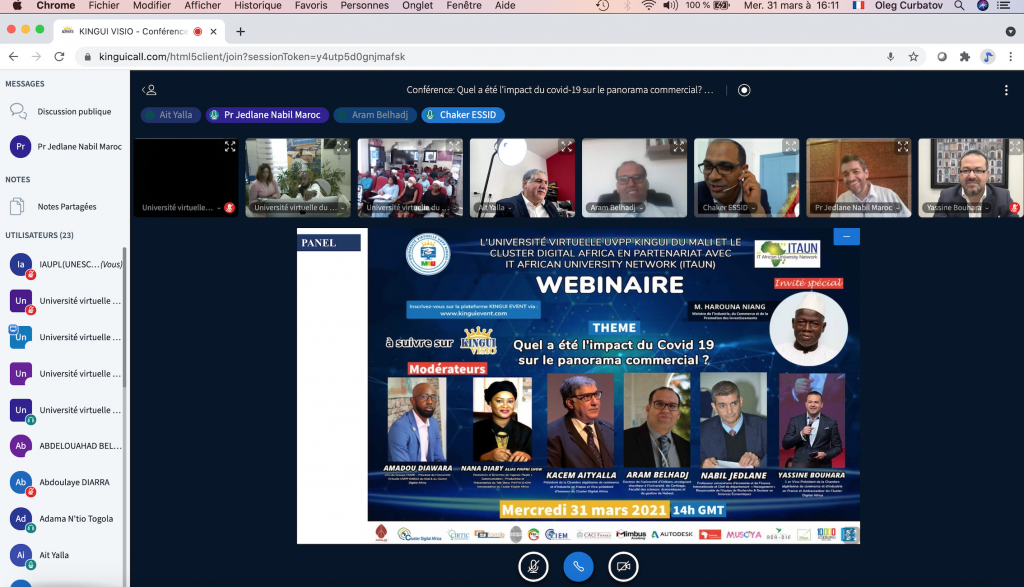Screen dimensions: 1024x587
Task: Open the Historique menu
Action: pyautogui.click(x=258, y=5)
